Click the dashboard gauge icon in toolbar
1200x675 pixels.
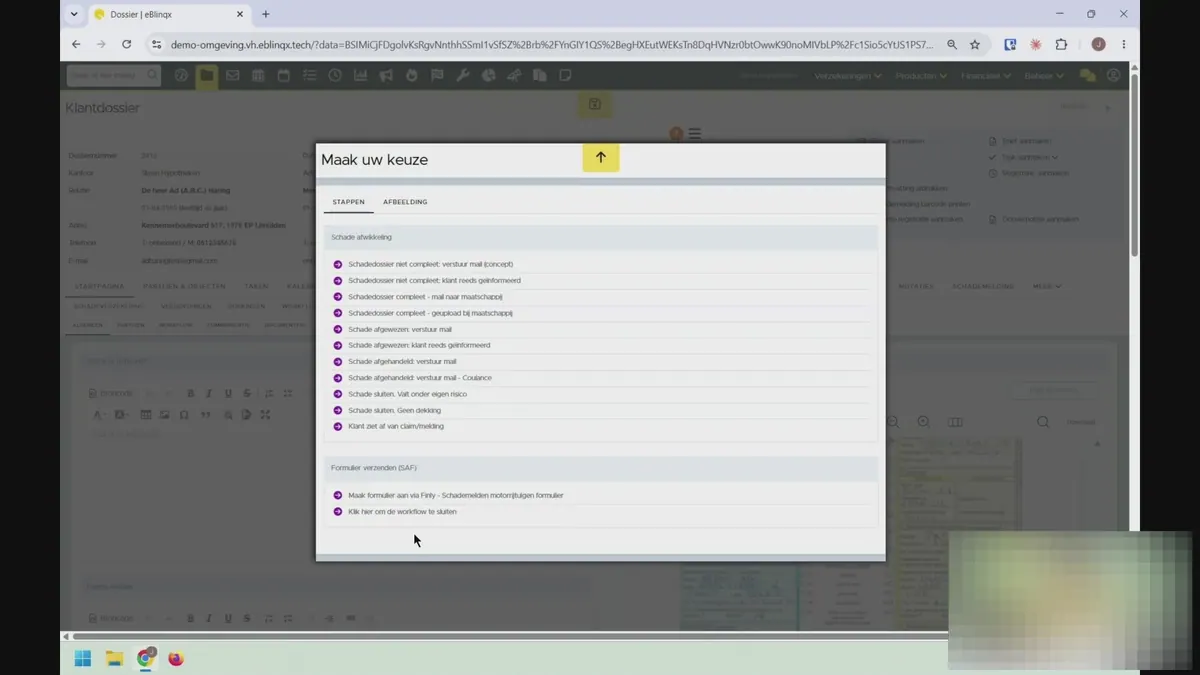pos(181,76)
